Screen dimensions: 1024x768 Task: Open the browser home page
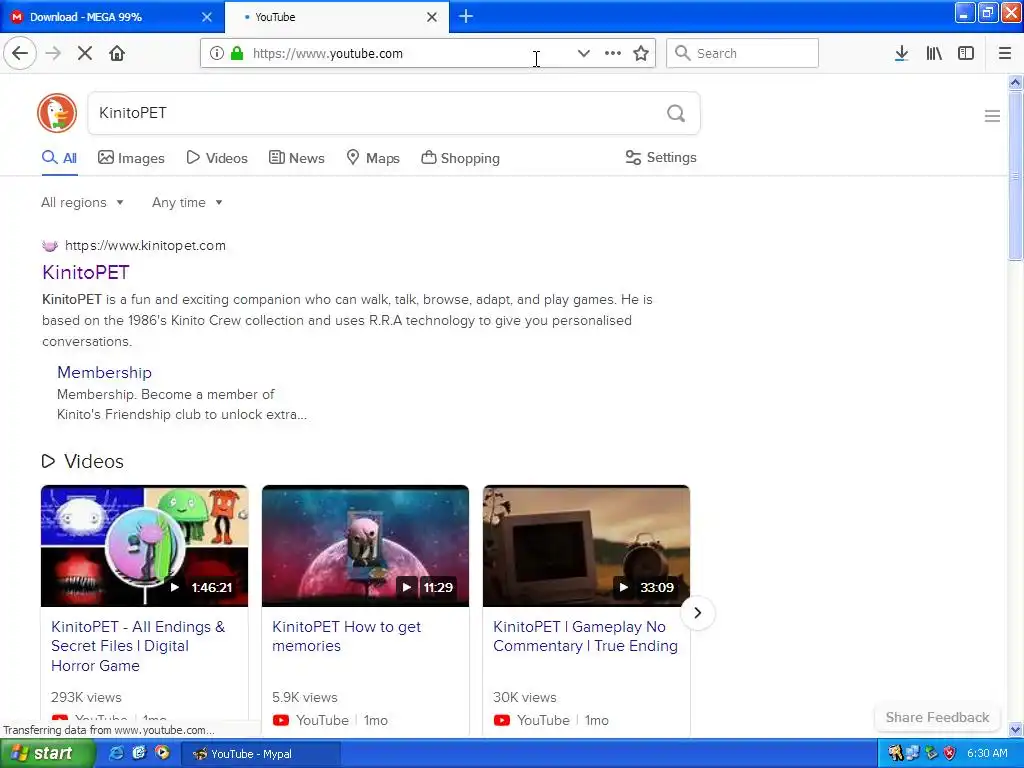(117, 54)
